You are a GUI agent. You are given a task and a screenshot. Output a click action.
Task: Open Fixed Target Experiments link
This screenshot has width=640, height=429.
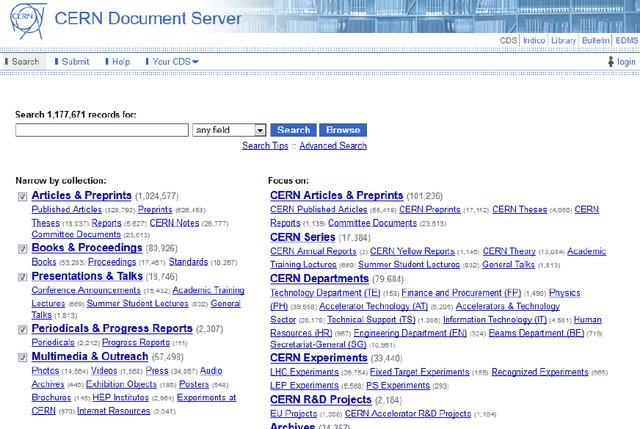tap(420, 372)
